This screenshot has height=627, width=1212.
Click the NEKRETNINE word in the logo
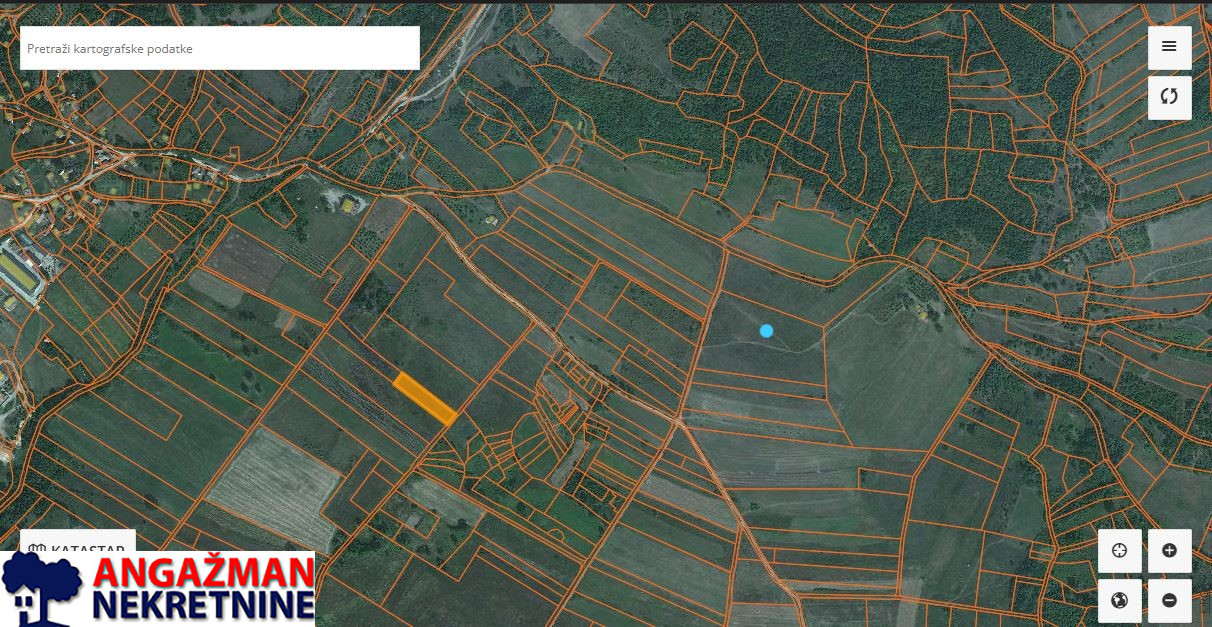click(x=203, y=606)
